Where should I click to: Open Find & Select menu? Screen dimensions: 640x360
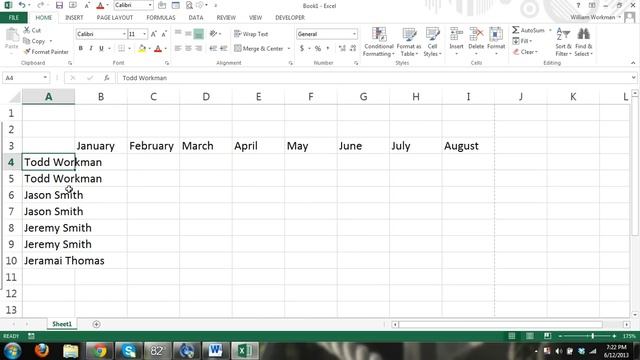[x=584, y=42]
